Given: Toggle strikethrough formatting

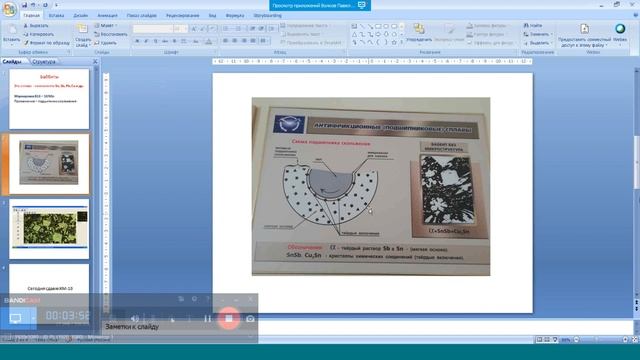Looking at the screenshot, I should [165, 41].
